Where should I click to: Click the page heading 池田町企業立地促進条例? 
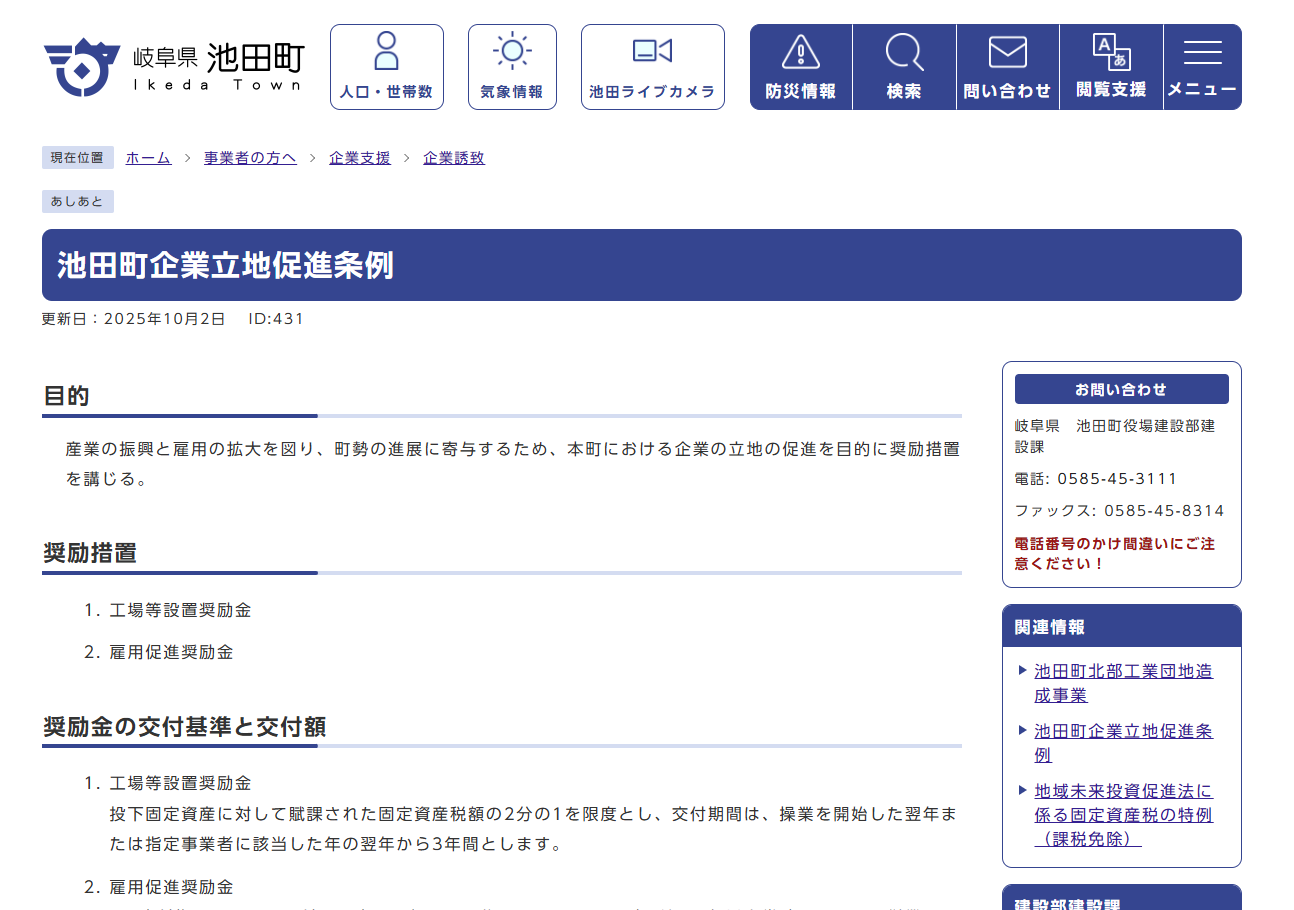pos(225,265)
